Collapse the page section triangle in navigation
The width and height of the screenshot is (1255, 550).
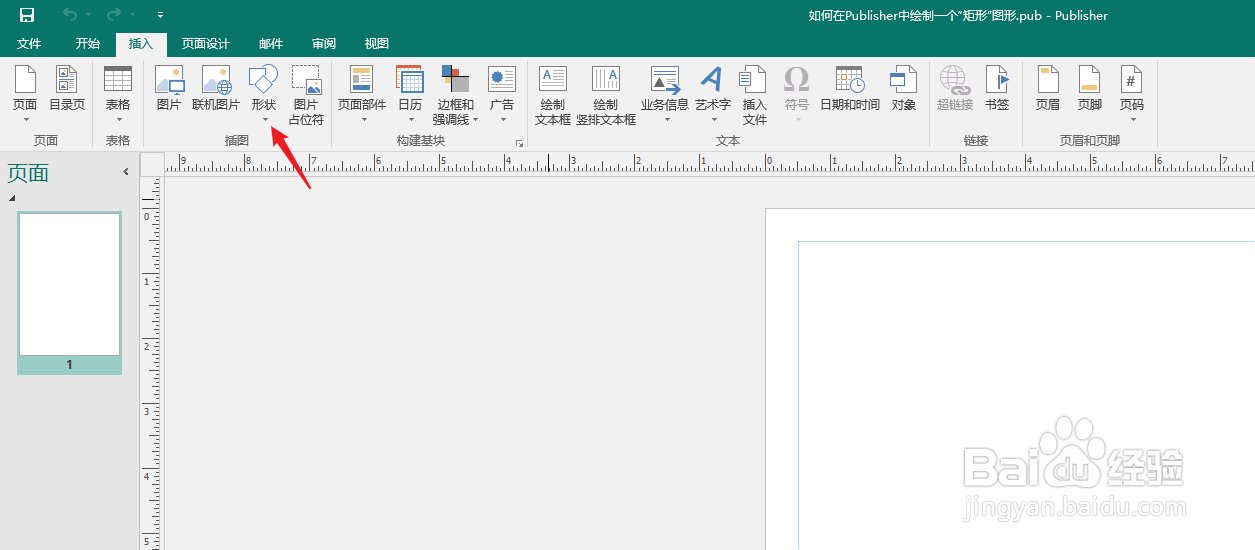[12, 198]
